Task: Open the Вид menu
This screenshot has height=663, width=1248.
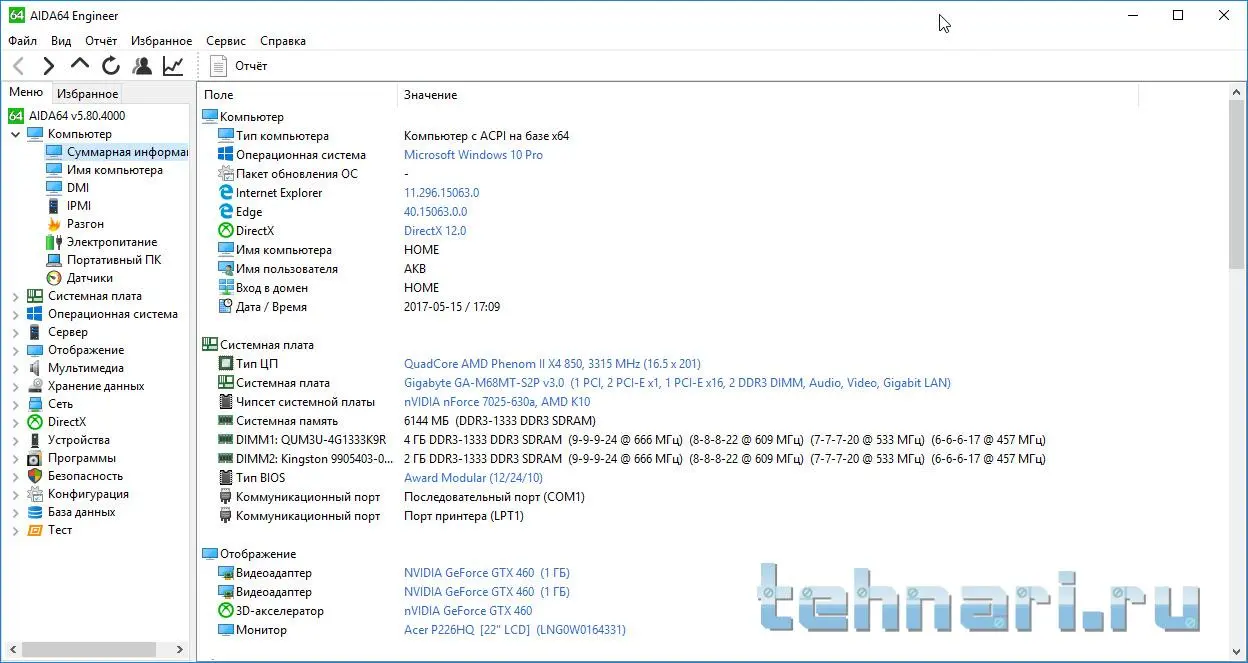Action: pos(61,41)
